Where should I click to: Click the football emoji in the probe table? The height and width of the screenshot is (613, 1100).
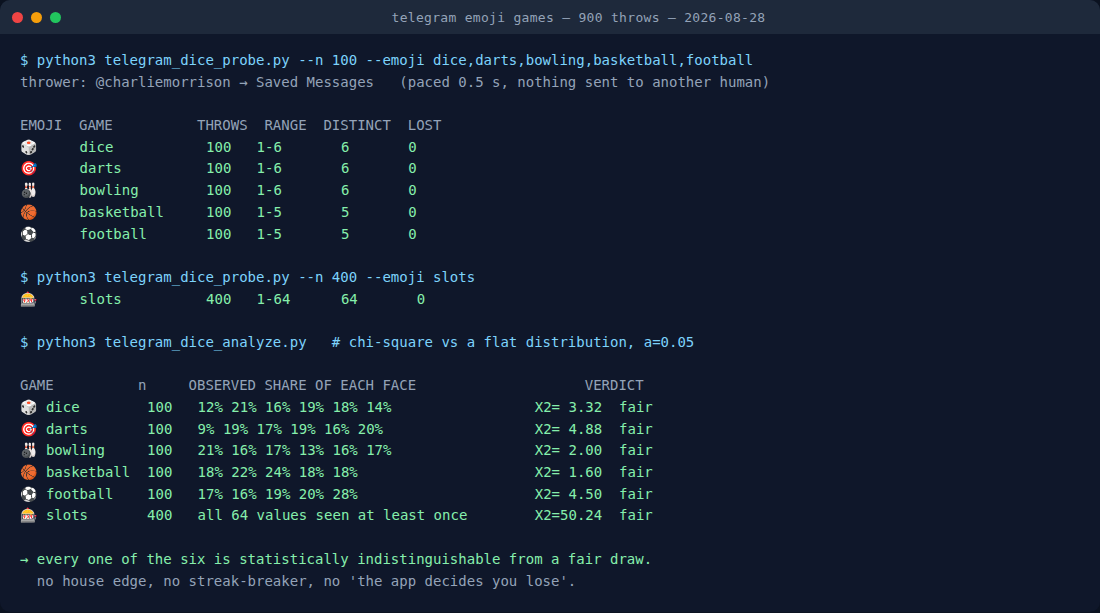pos(29,234)
